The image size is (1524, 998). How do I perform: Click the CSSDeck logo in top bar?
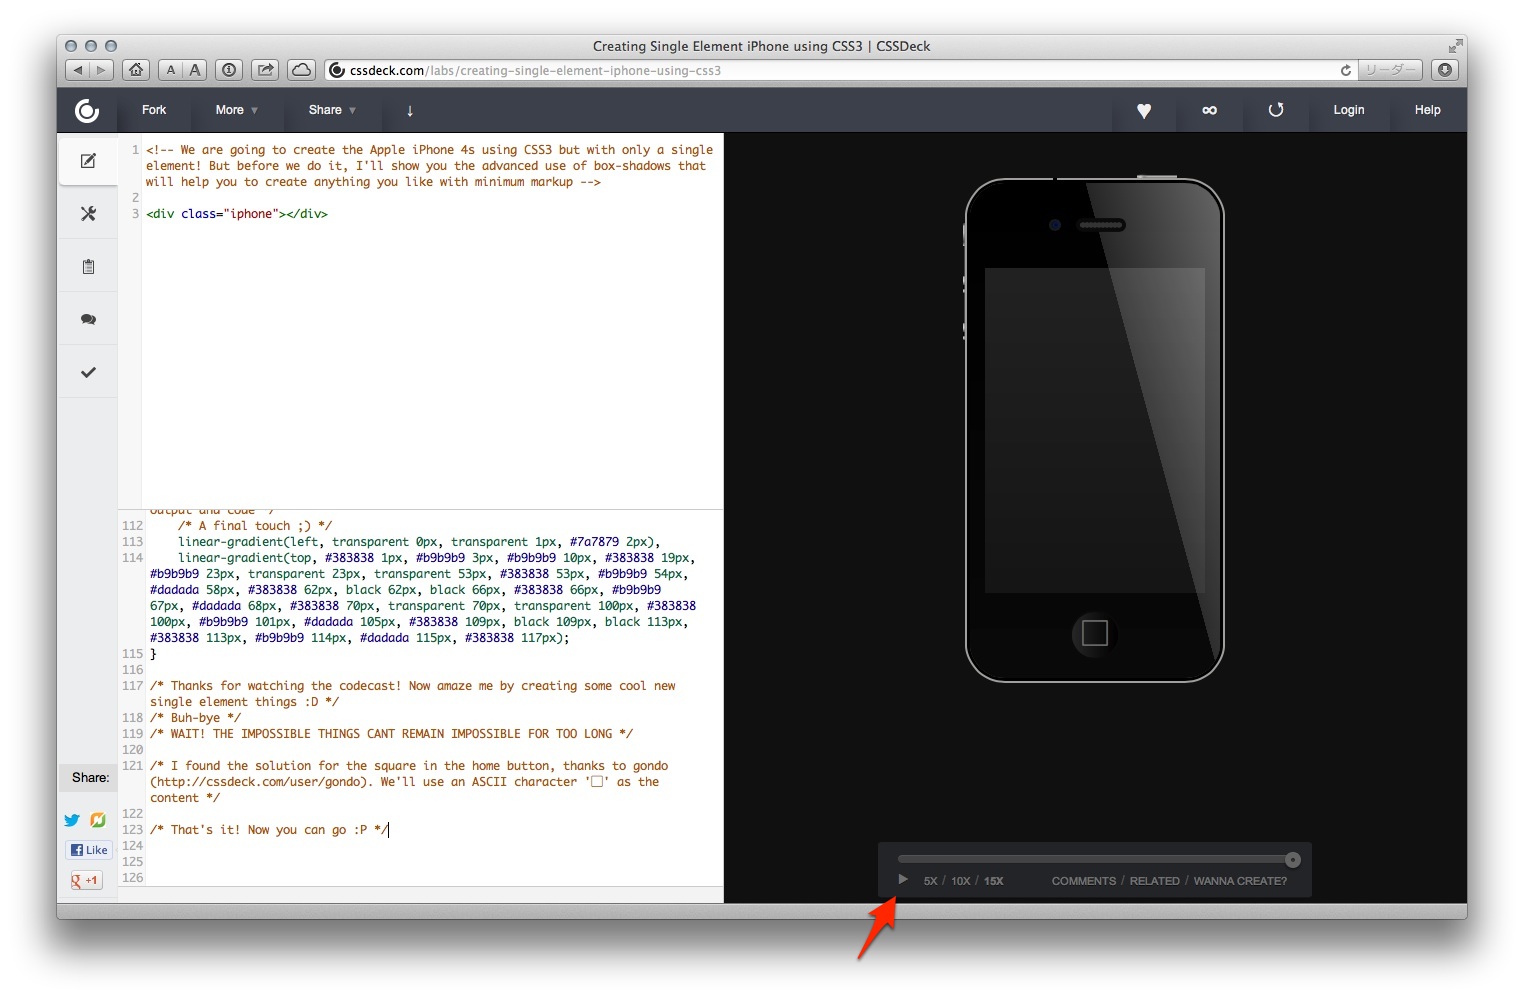[x=86, y=111]
